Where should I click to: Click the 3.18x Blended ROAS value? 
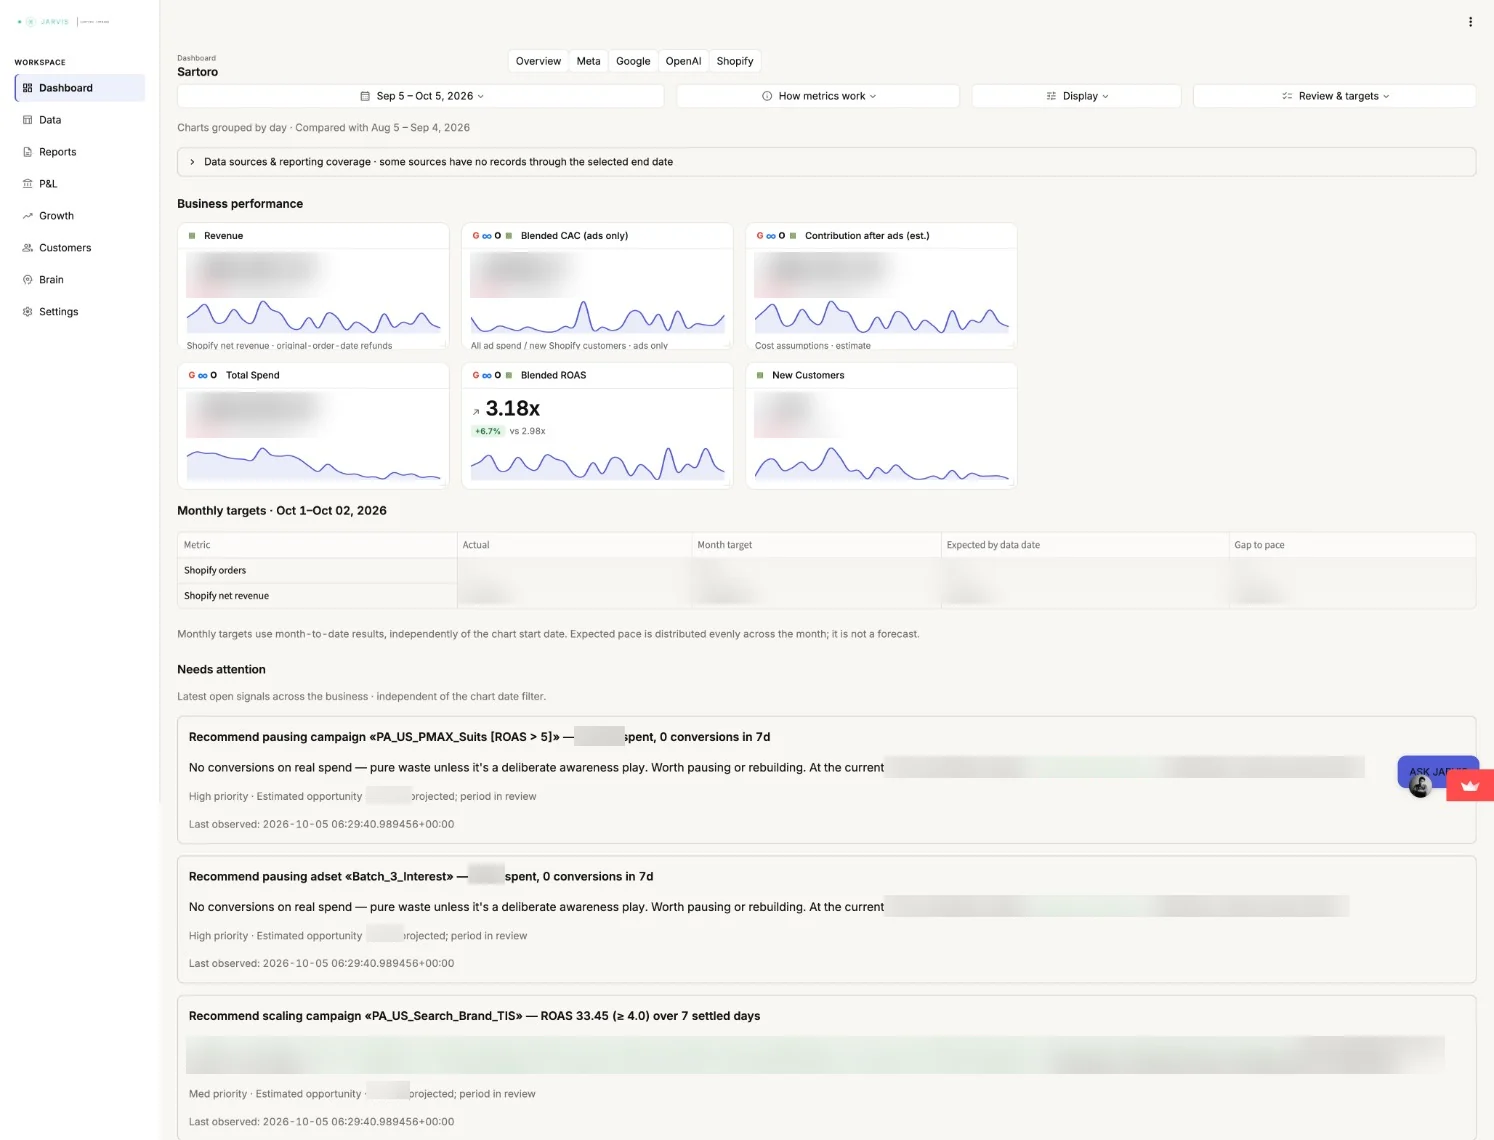coord(512,408)
